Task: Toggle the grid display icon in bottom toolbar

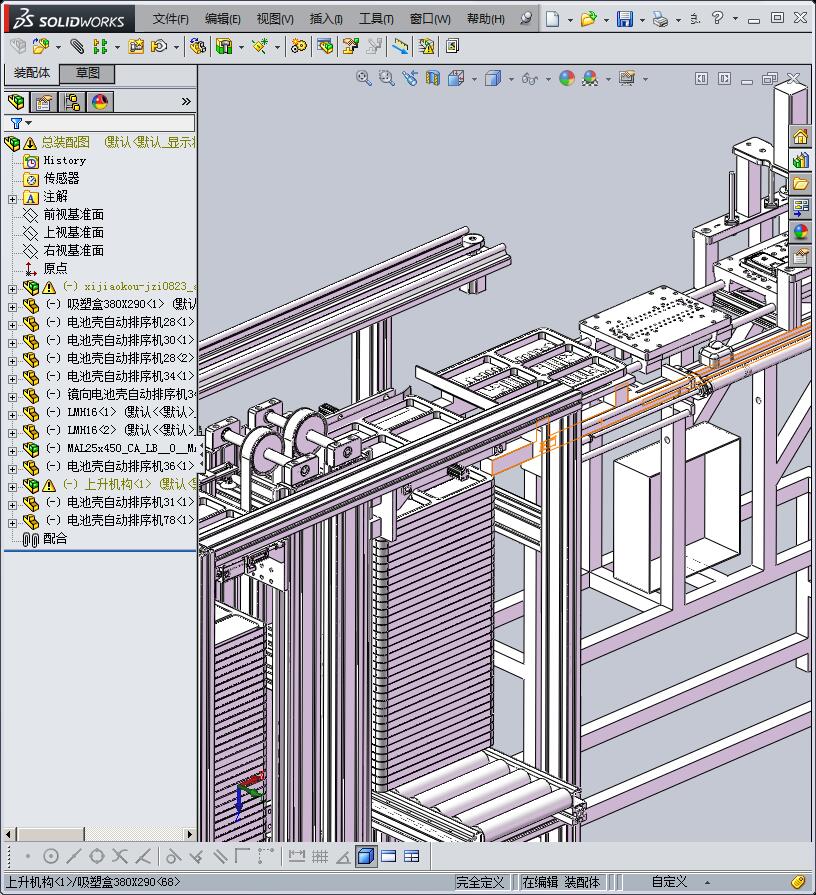Action: click(320, 856)
